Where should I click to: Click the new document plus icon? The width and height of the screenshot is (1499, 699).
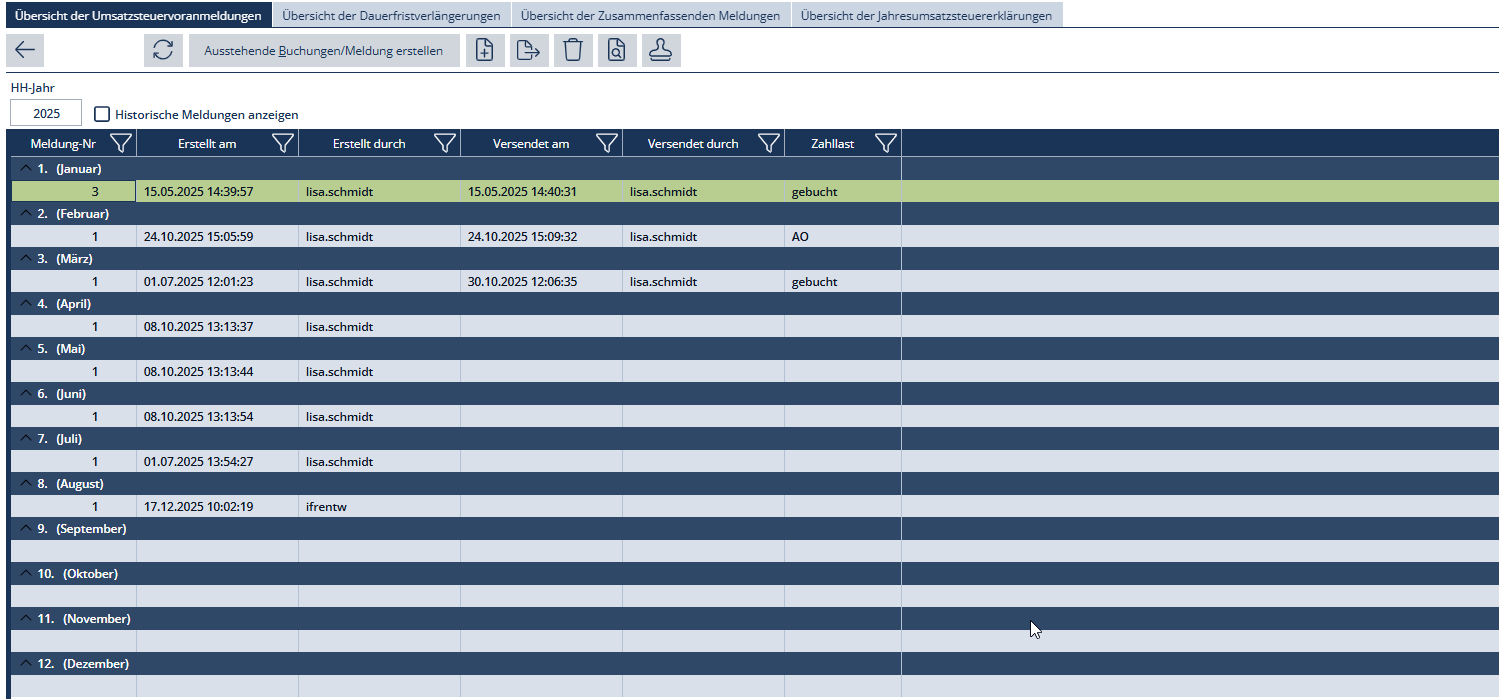point(485,51)
